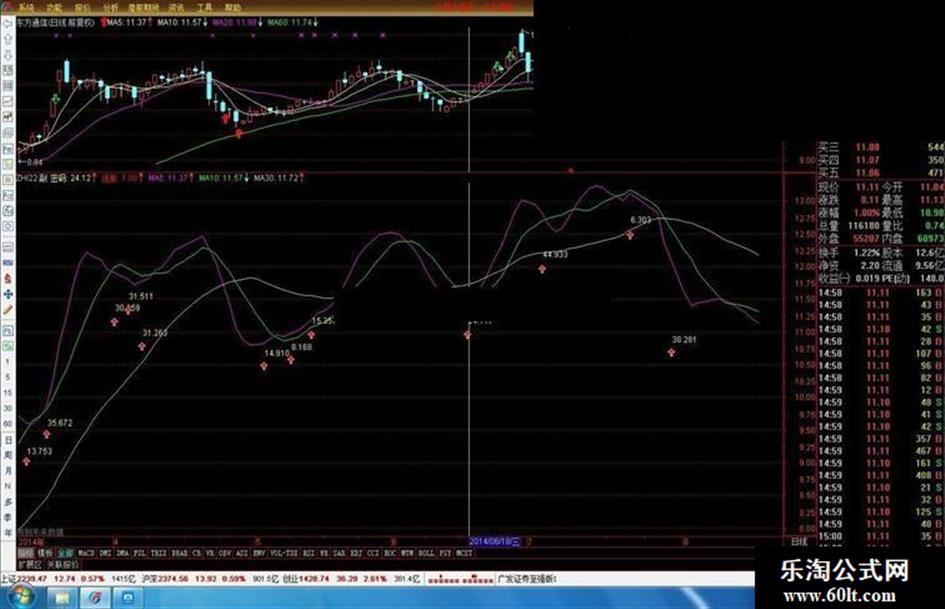
Task: Switch to quarterly 季 period
Action: (x=8, y=517)
